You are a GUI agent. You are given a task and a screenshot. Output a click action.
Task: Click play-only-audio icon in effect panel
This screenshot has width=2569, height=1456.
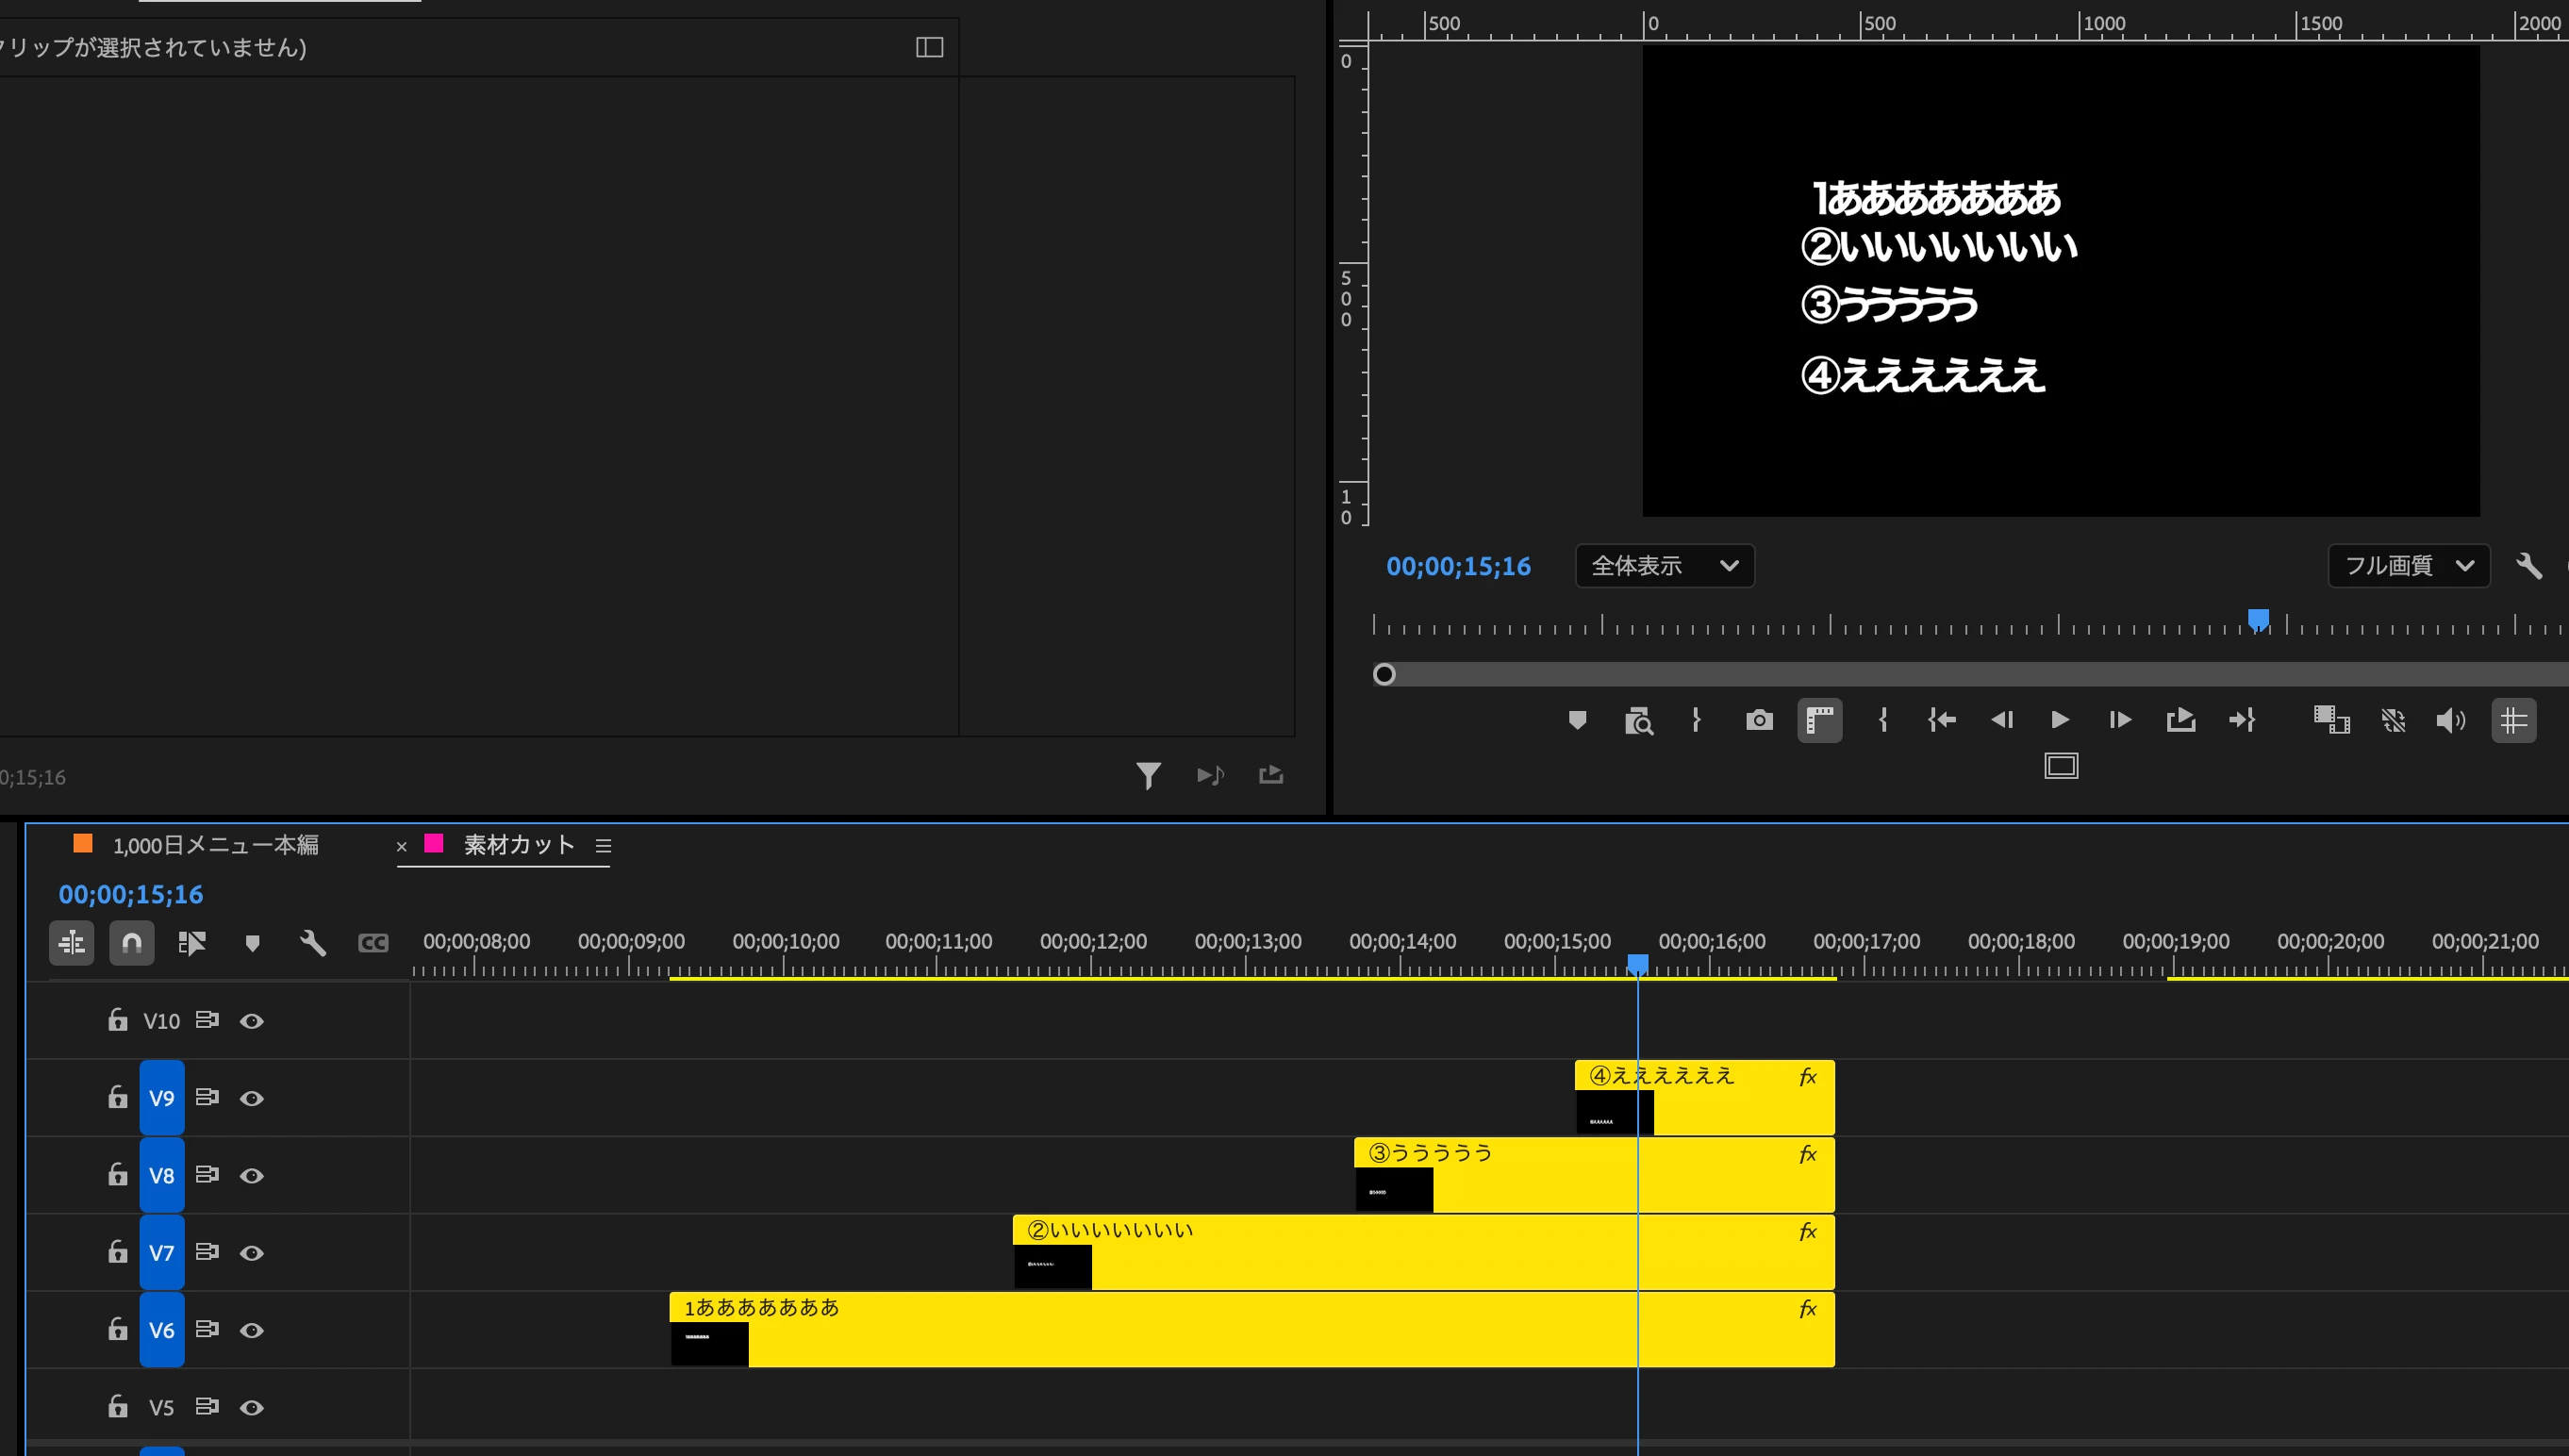1210,775
